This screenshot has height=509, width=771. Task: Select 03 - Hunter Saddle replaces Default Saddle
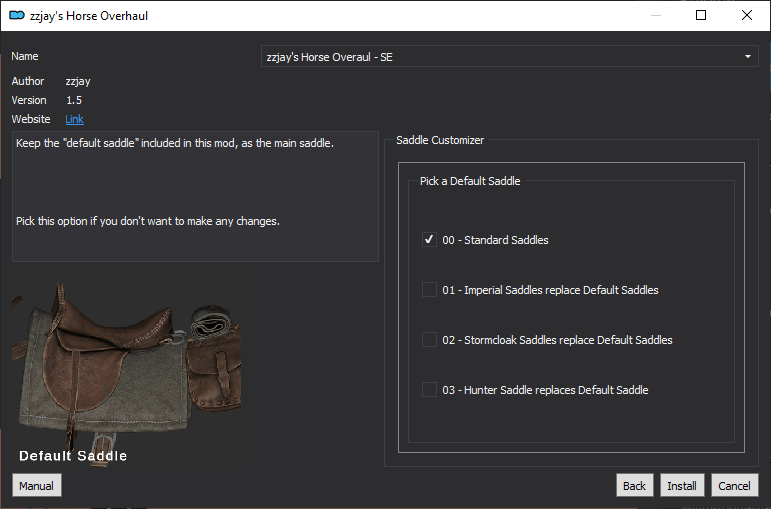(429, 390)
